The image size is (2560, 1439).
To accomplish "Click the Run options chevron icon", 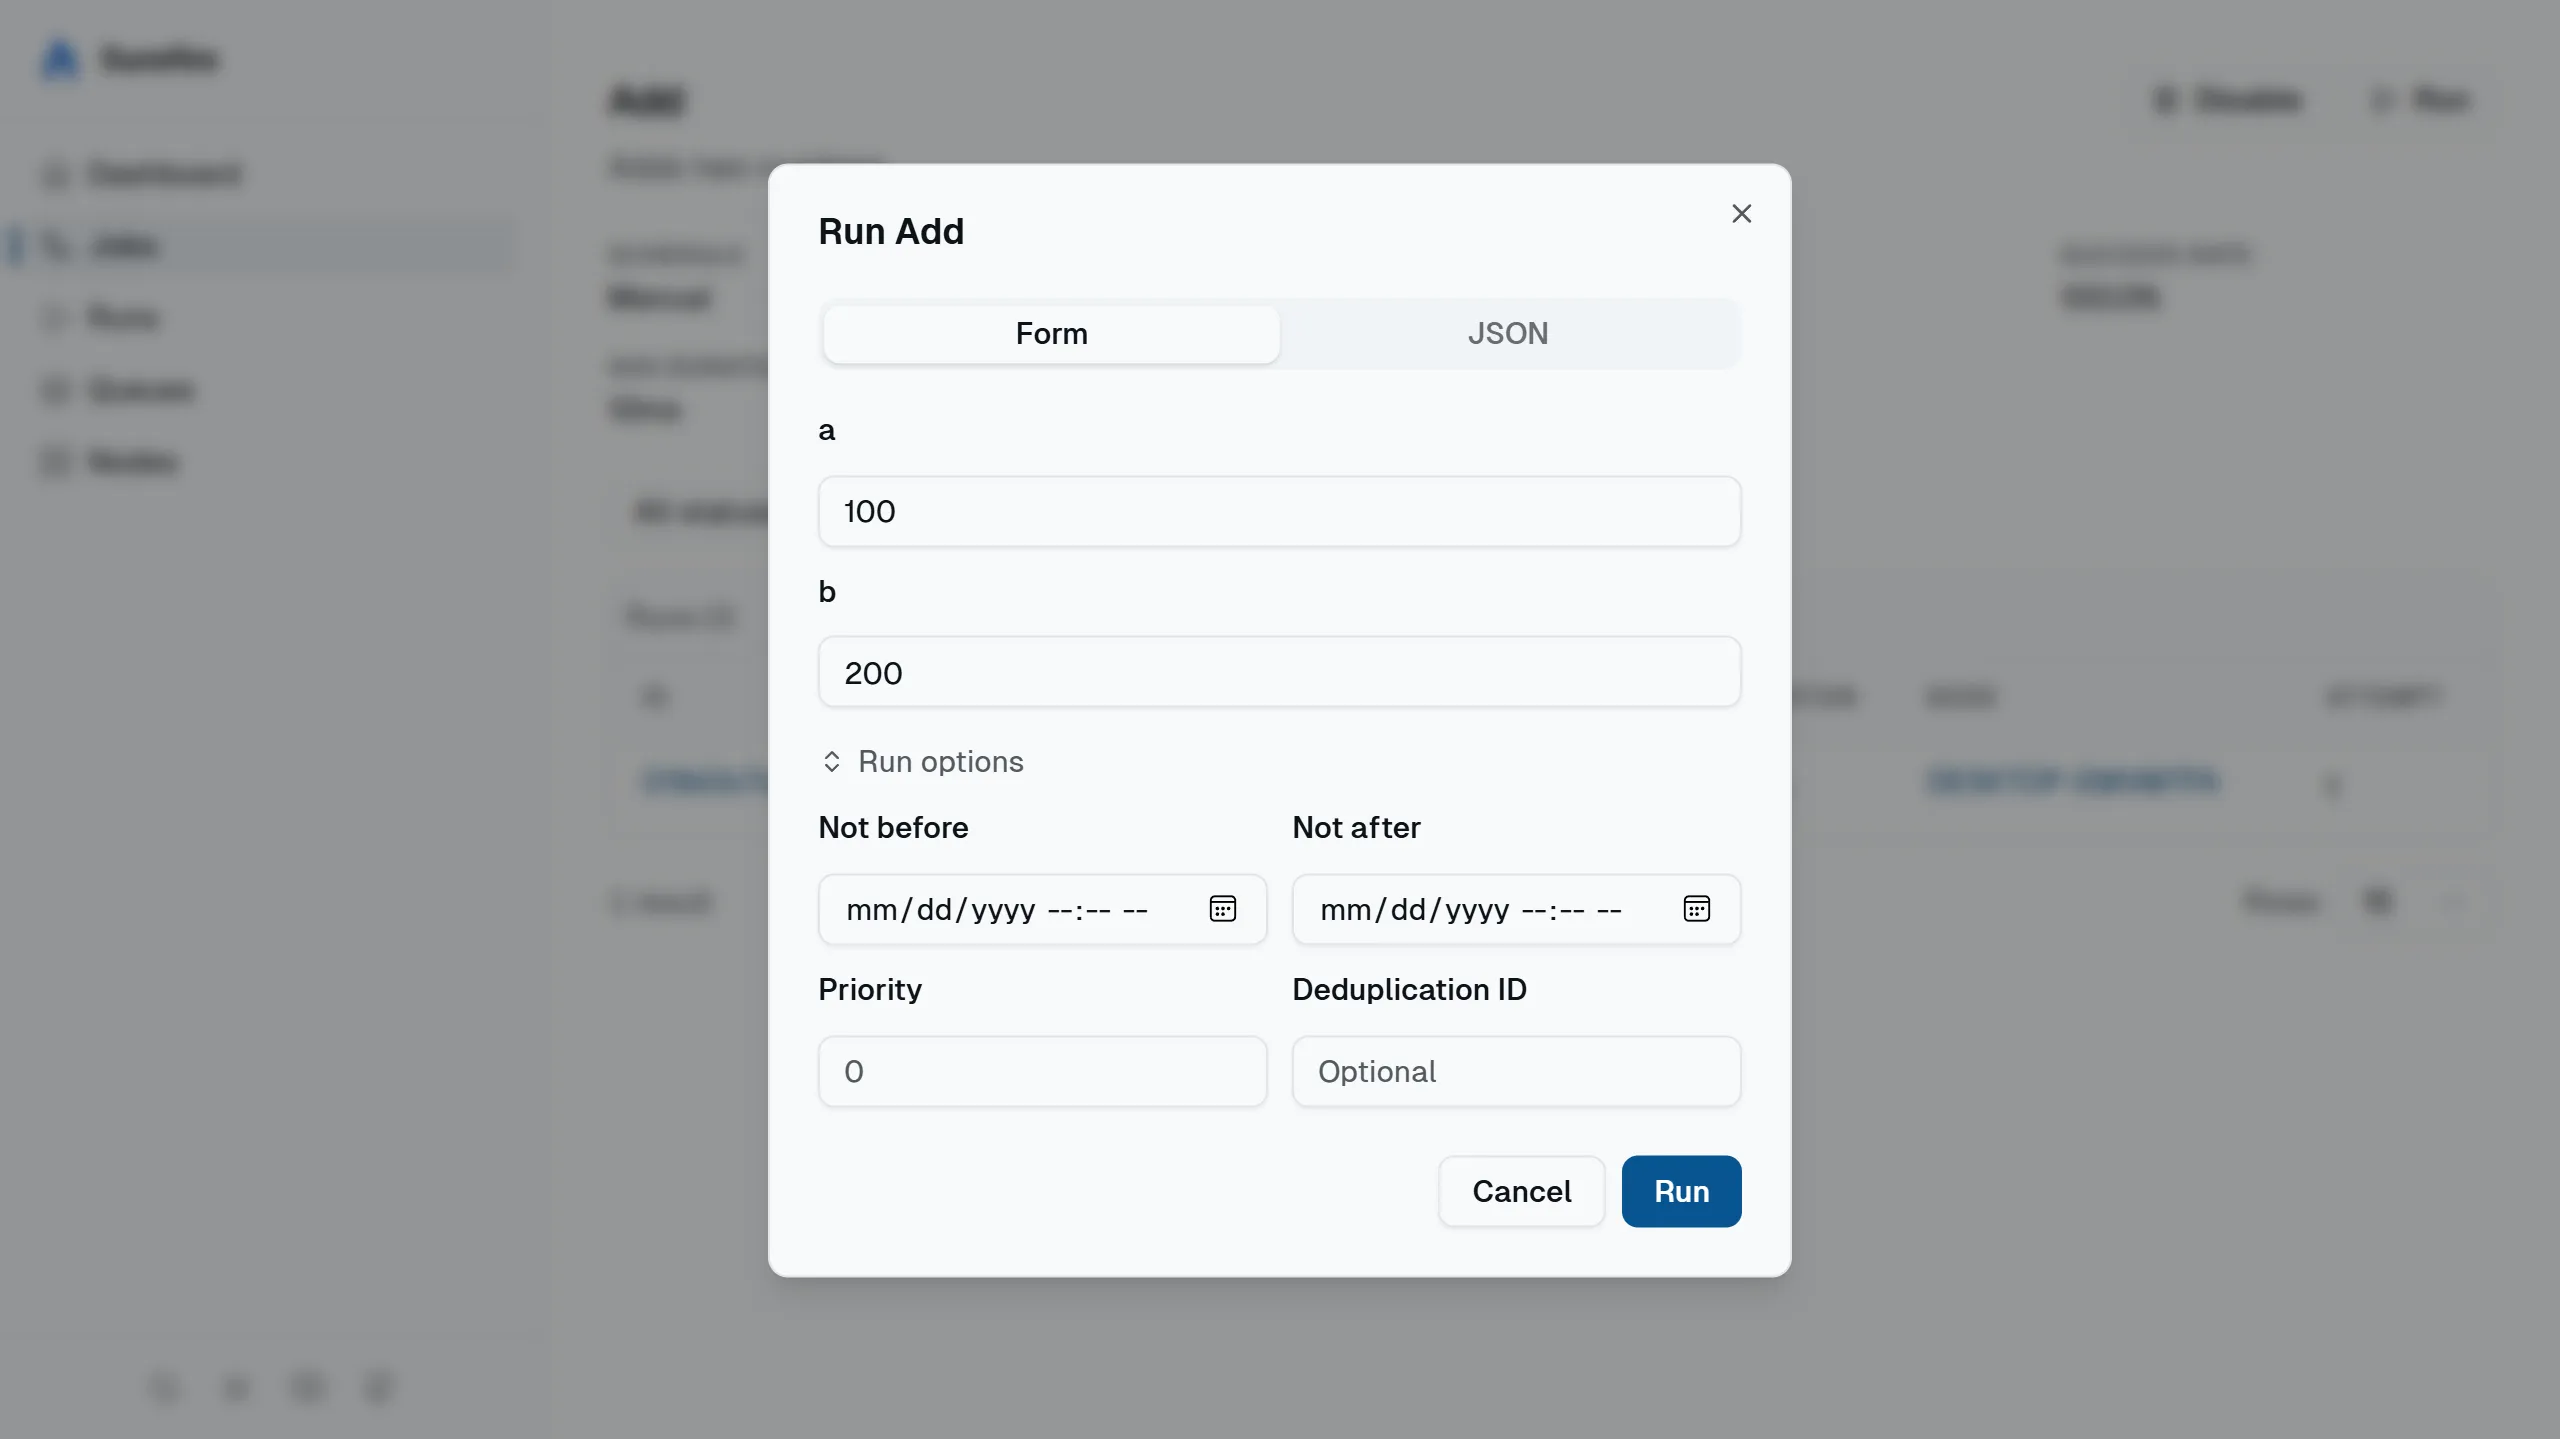I will [831, 762].
